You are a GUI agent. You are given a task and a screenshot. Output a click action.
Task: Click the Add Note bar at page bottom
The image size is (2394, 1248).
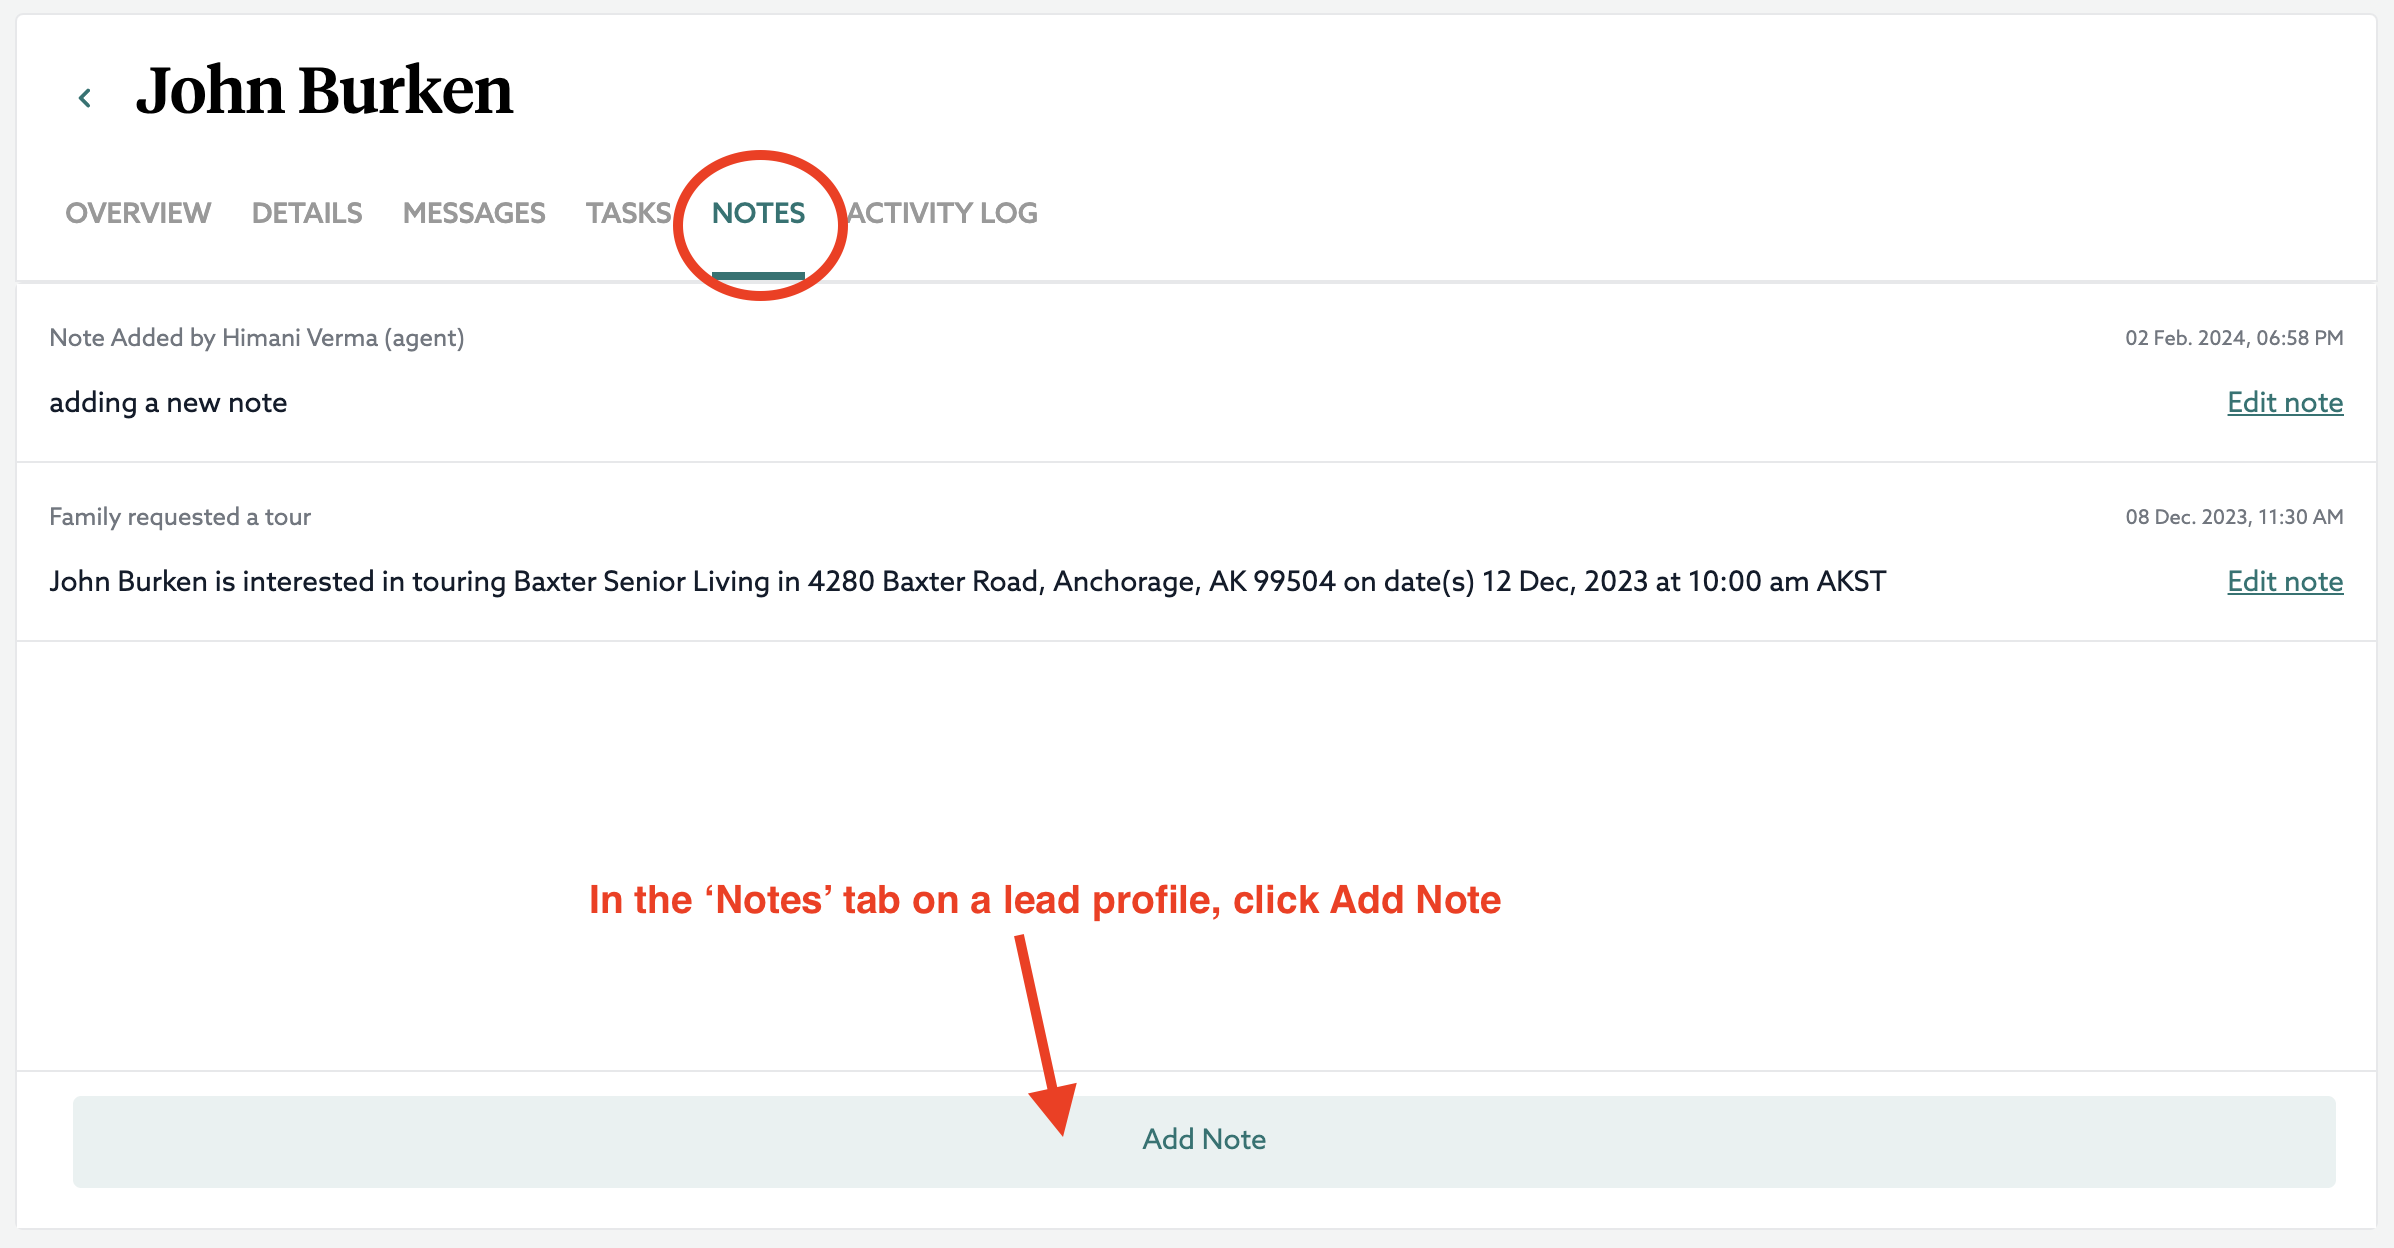(1204, 1139)
